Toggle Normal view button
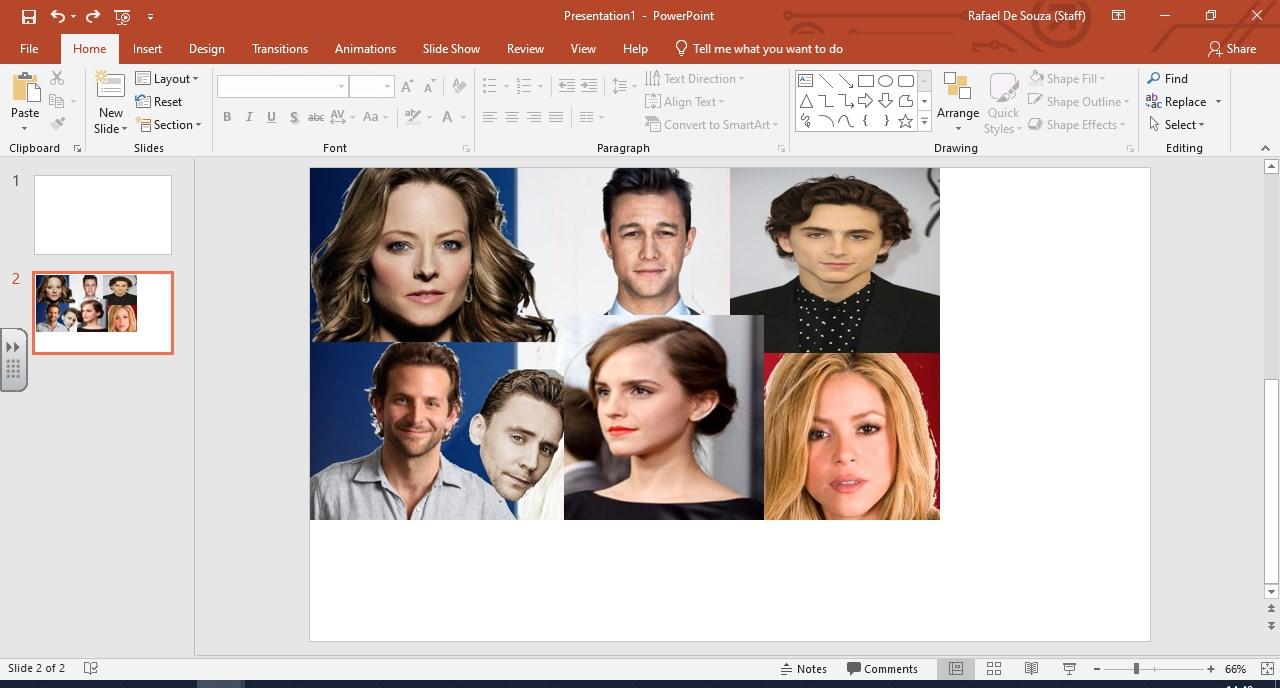This screenshot has width=1280, height=688. [956, 669]
